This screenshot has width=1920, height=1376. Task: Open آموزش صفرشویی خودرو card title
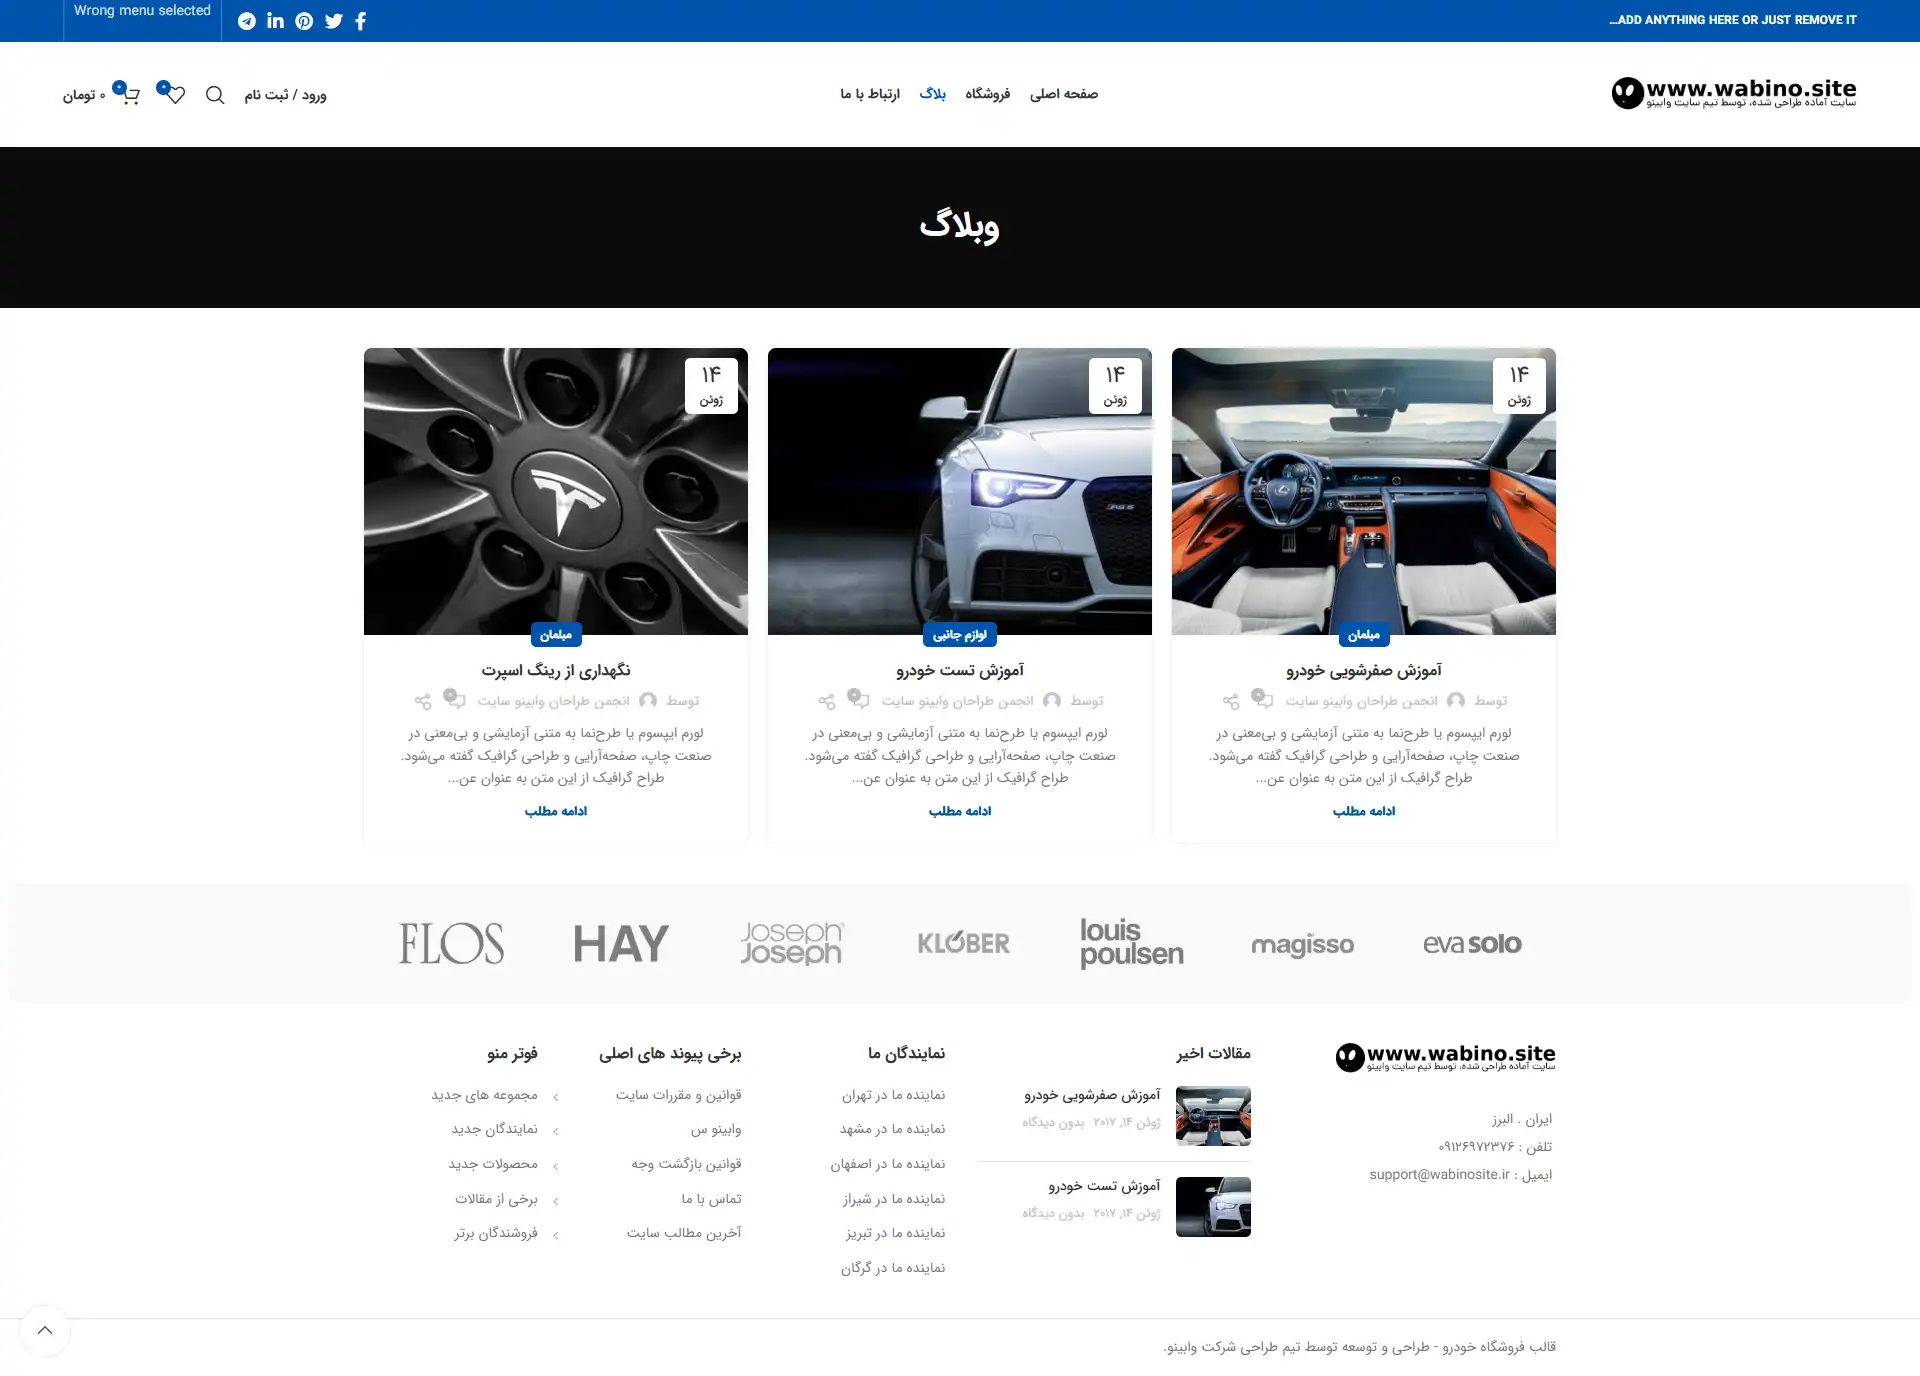coord(1364,670)
